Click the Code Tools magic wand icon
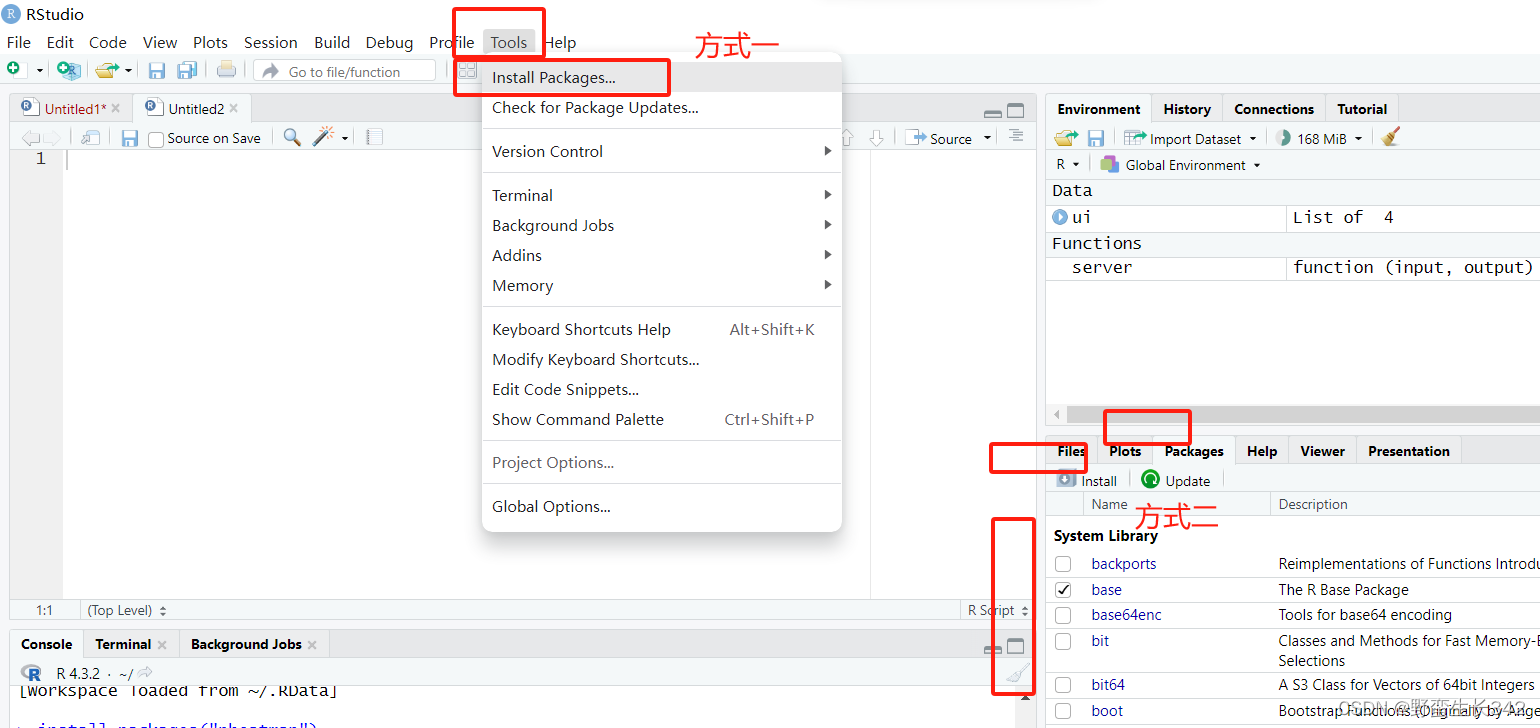 pos(323,137)
